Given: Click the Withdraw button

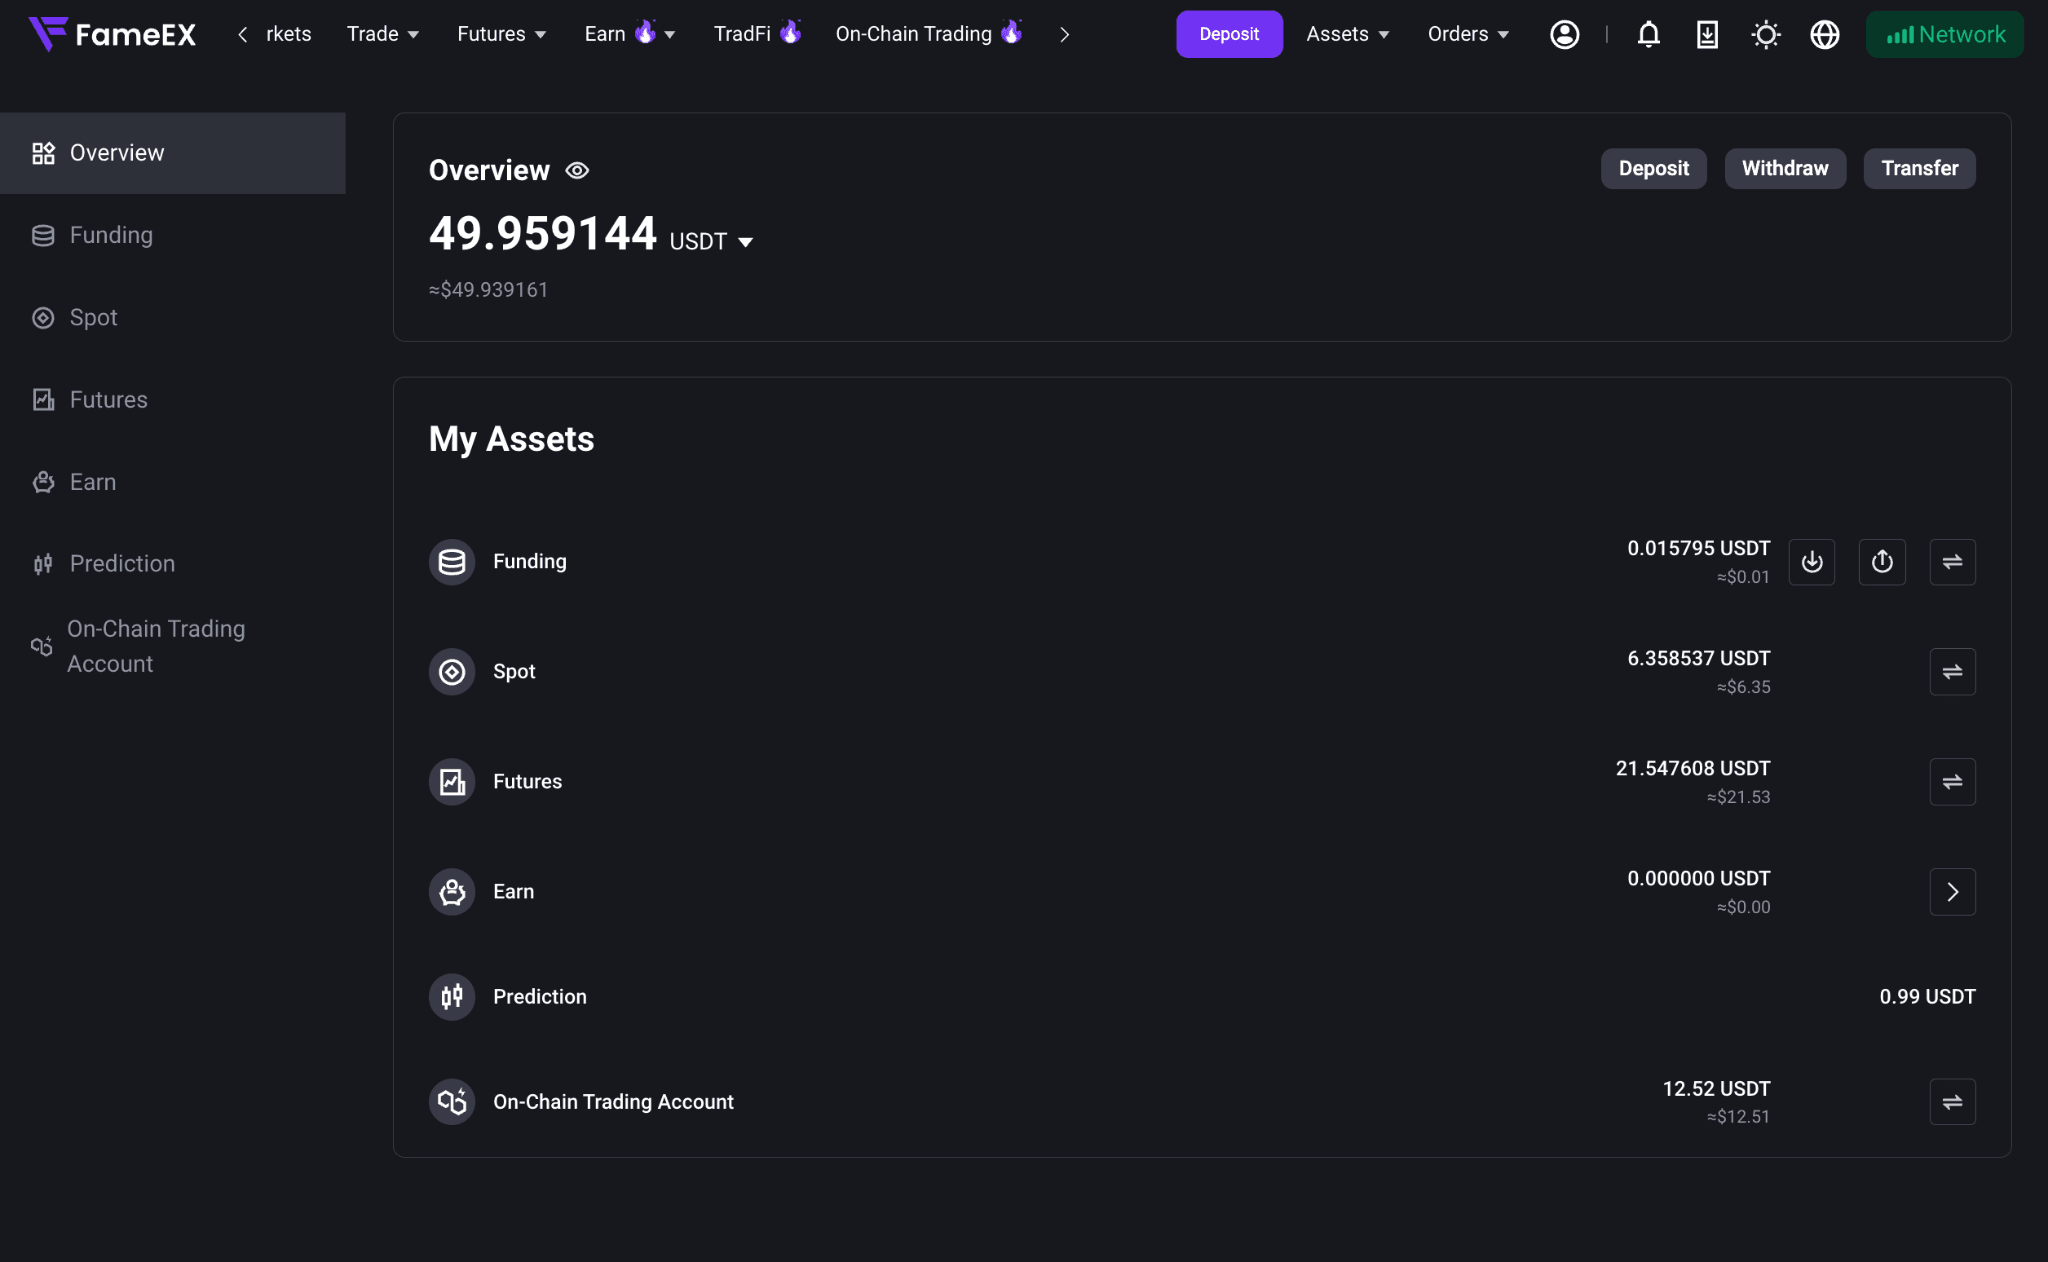Looking at the screenshot, I should coord(1785,168).
